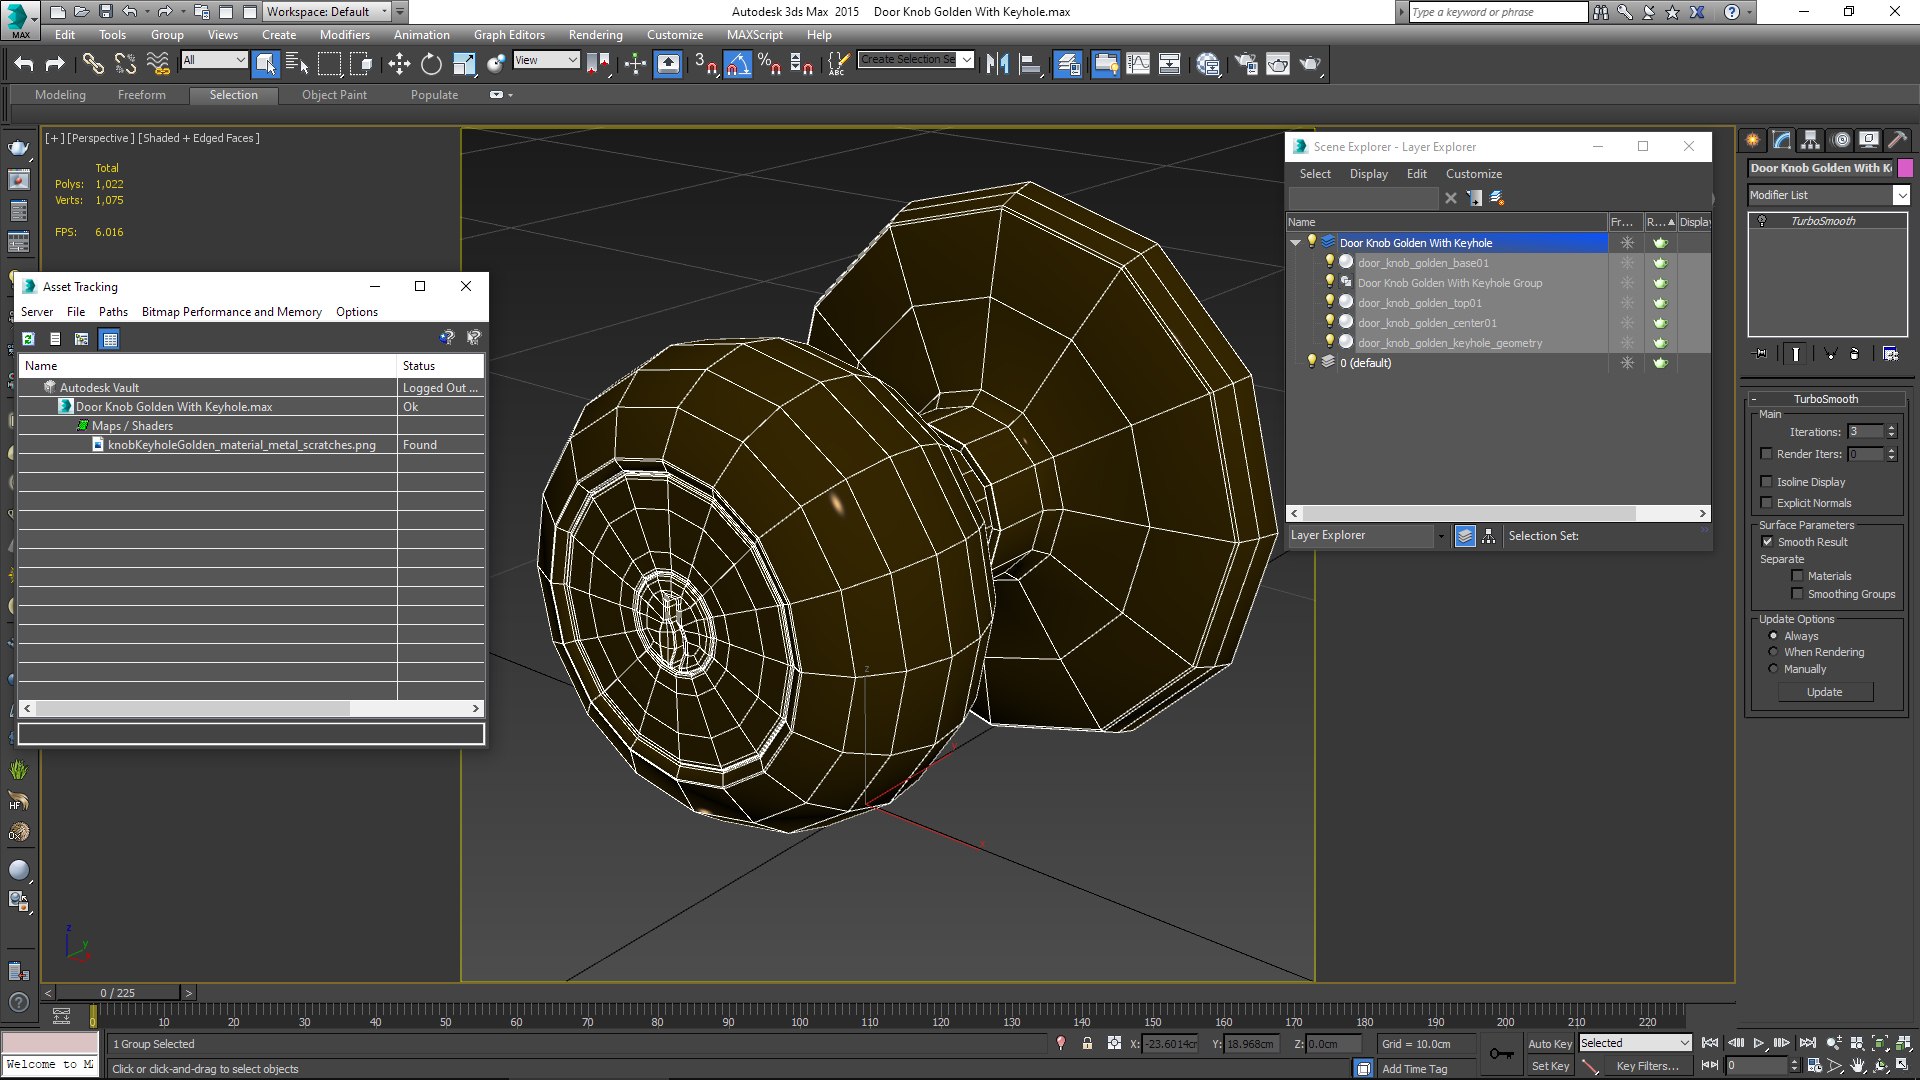Image resolution: width=1920 pixels, height=1080 pixels.
Task: Enable Explicit Normals checkbox
Action: 1766,503
